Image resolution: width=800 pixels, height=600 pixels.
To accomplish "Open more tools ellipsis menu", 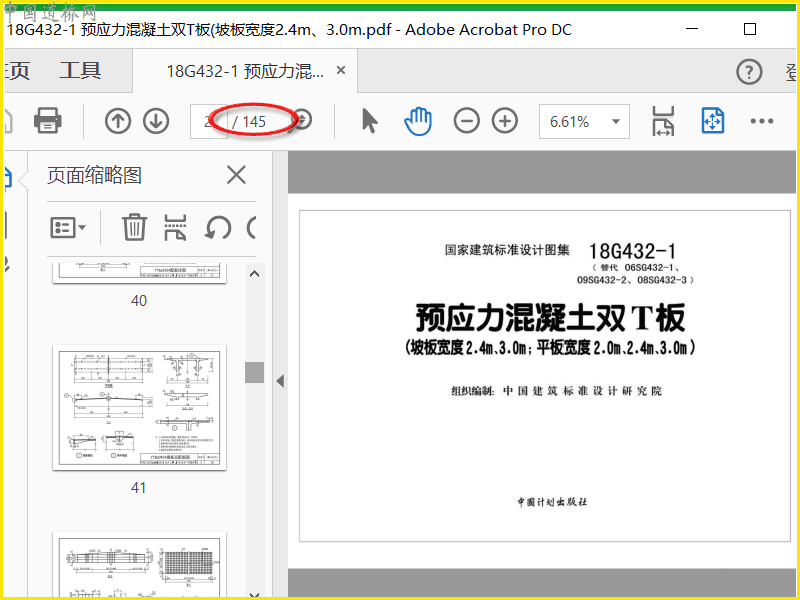I will (x=762, y=121).
